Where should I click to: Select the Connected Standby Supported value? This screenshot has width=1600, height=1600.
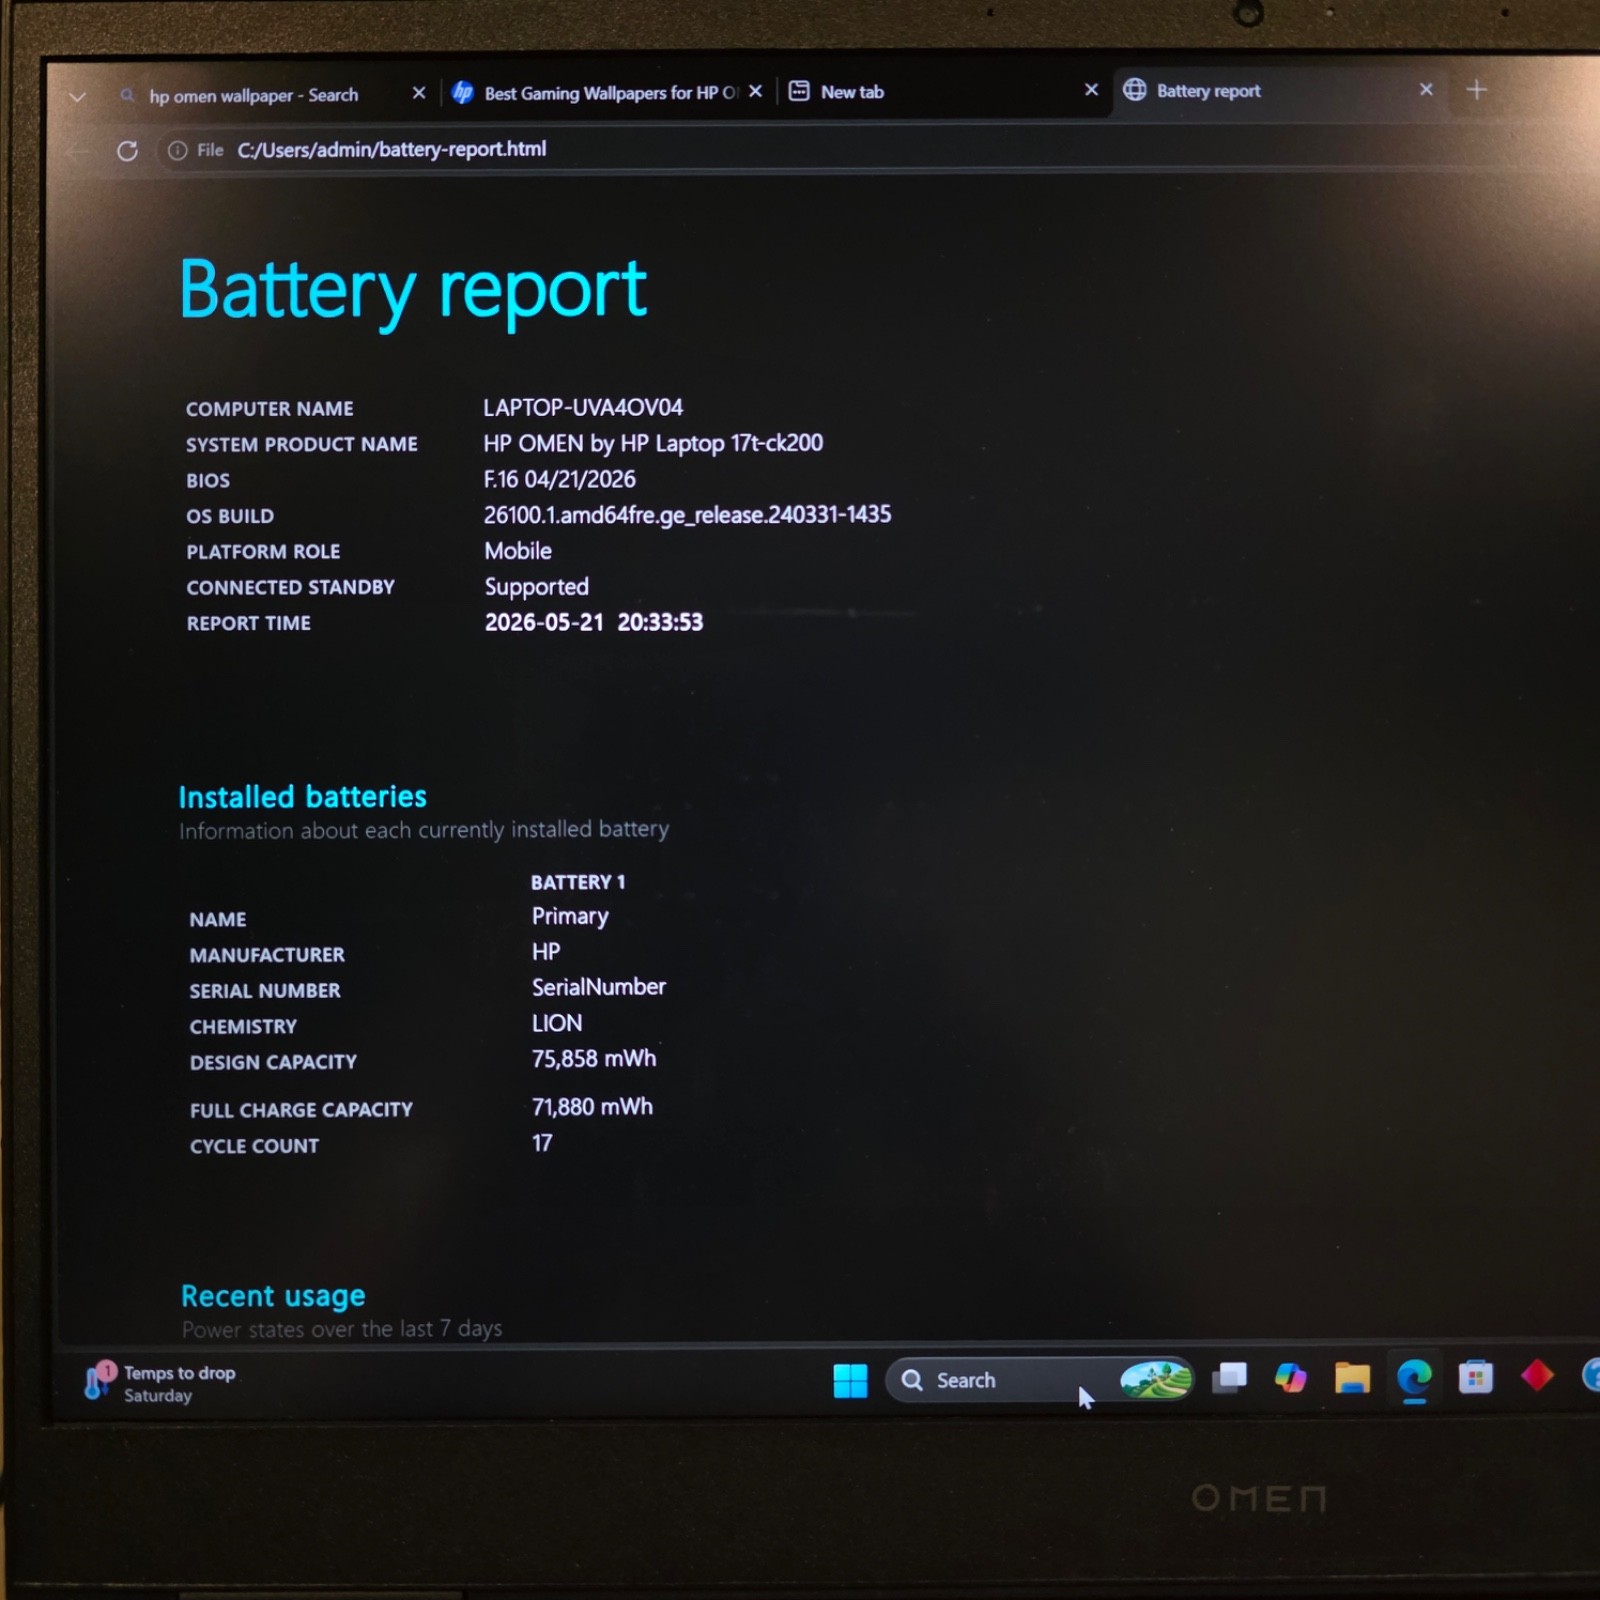[537, 587]
